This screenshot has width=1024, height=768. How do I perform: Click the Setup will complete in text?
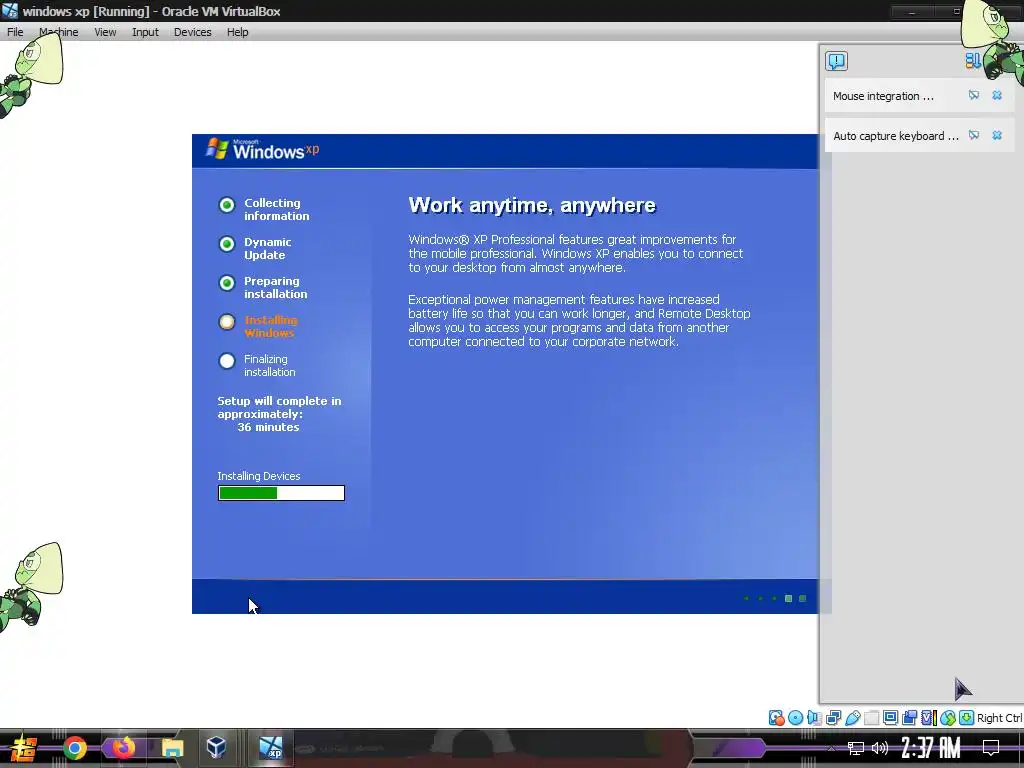pos(280,401)
